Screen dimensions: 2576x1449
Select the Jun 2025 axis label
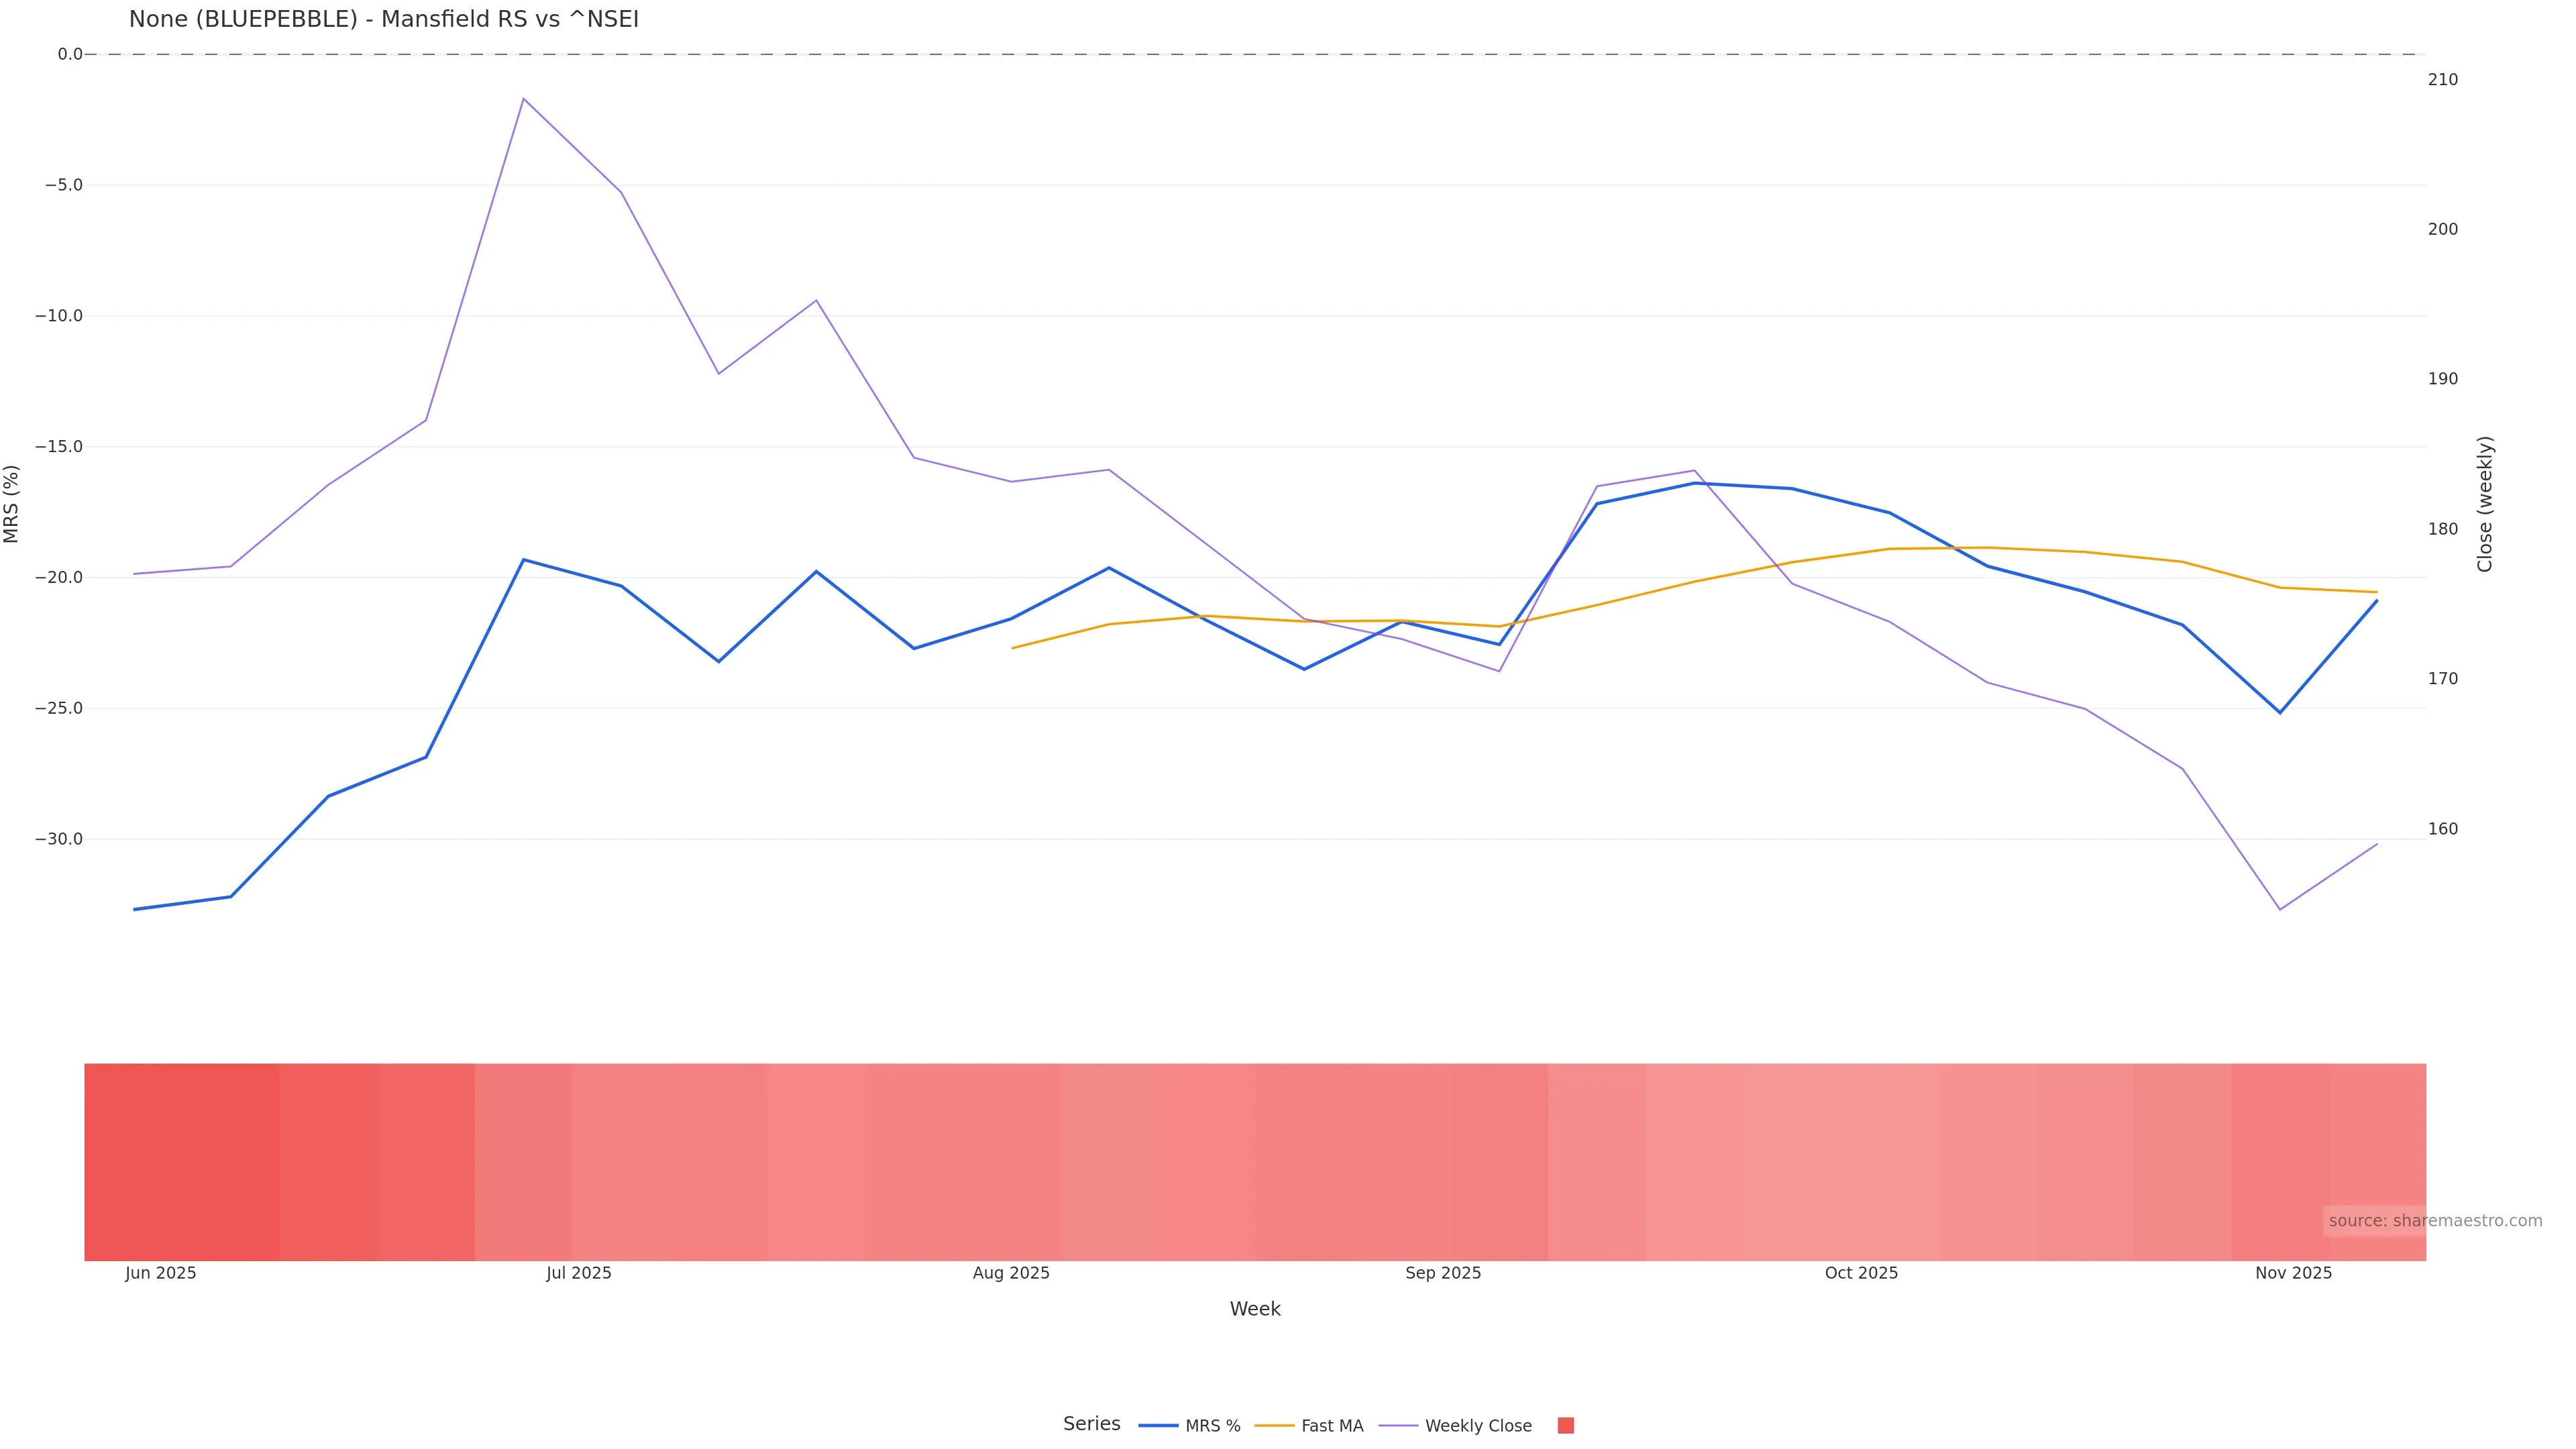click(161, 1273)
